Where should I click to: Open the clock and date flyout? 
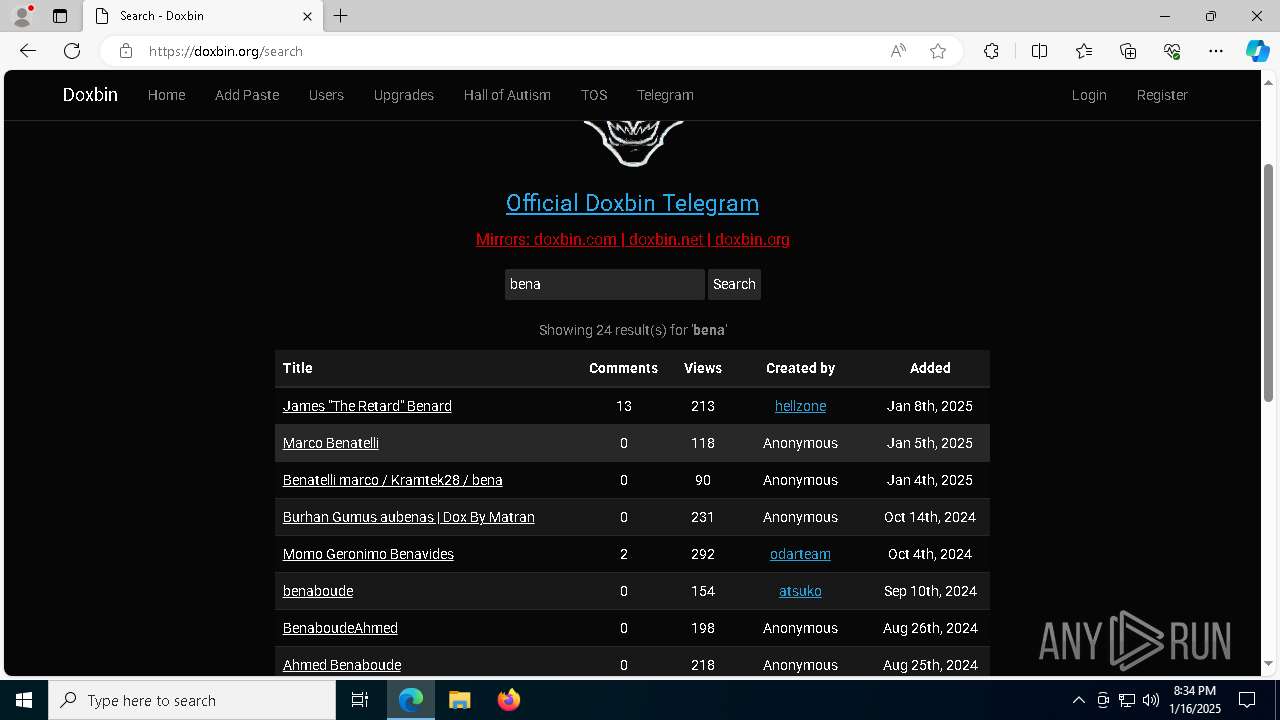click(x=1195, y=700)
